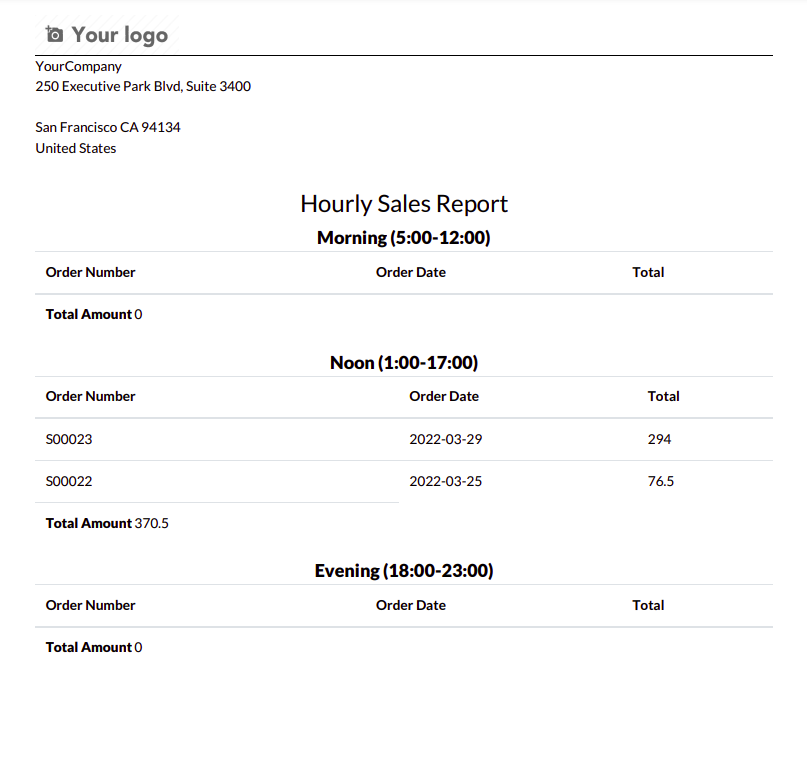Click the Evening (18:00-23:00) section heading

click(403, 571)
